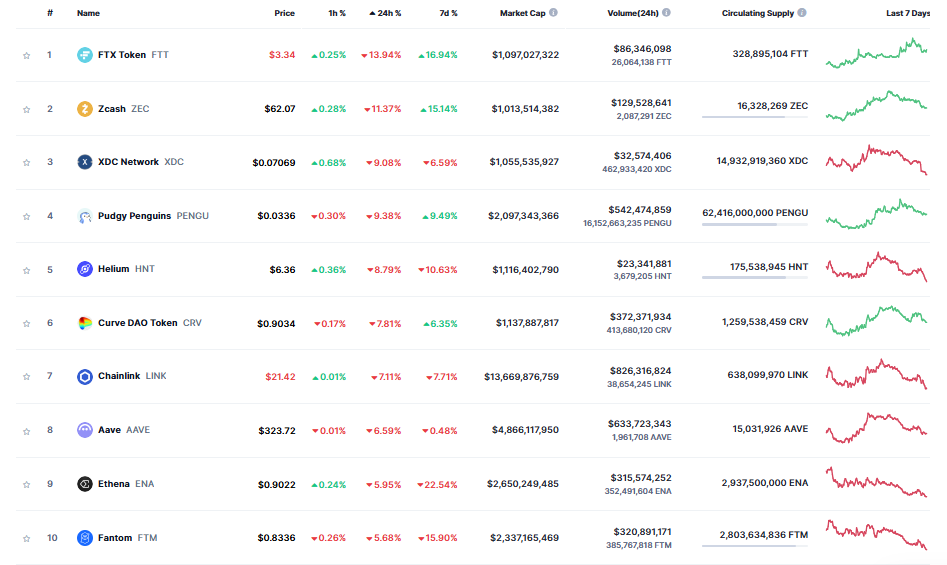947x565 pixels.
Task: Sort table by Volume(24h) header
Action: tap(633, 13)
